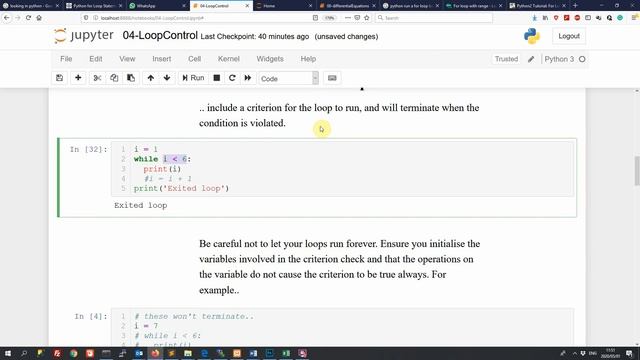
Task: Open the command palette keyboard icon
Action: [x=332, y=78]
